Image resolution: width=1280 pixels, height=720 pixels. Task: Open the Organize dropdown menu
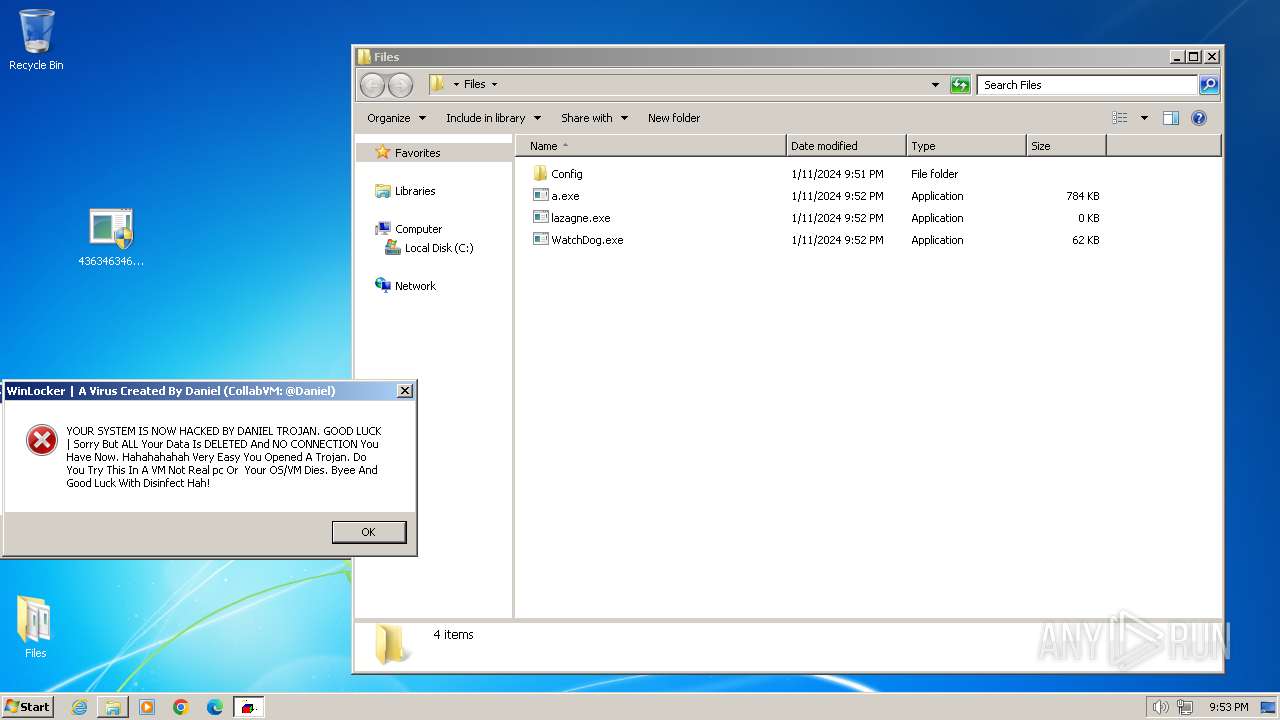click(x=396, y=118)
